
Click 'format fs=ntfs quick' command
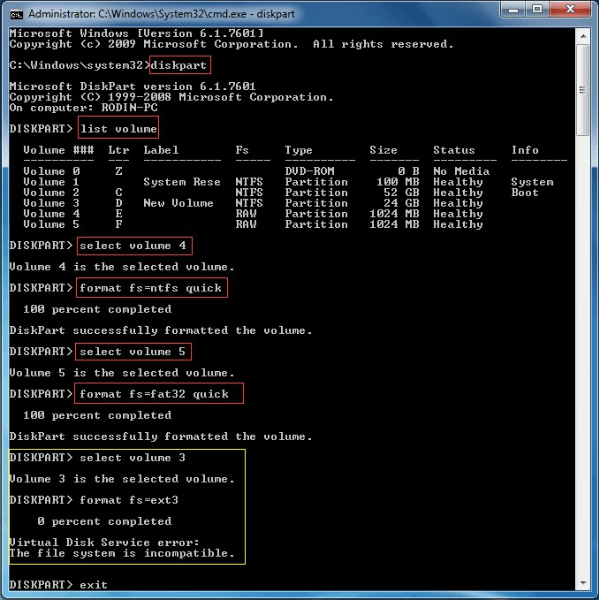[x=151, y=288]
